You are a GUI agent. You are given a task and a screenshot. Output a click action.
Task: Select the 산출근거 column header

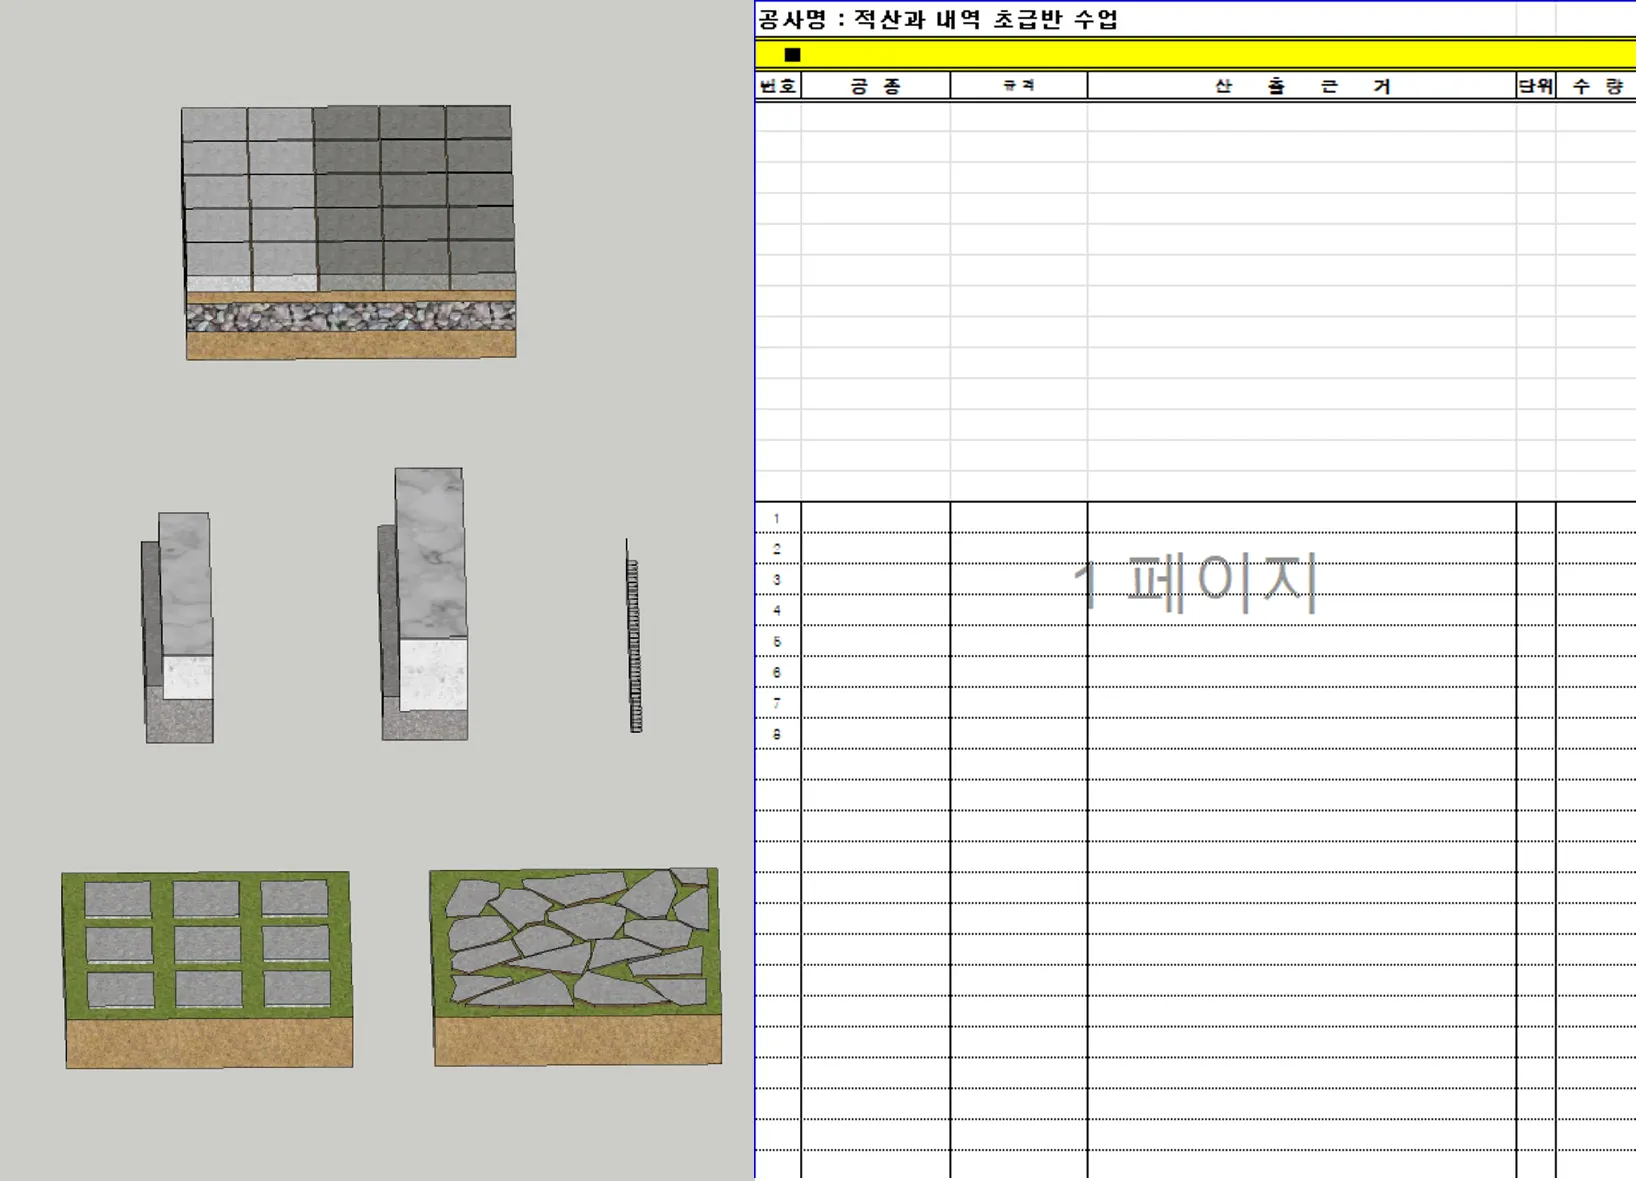(1302, 86)
